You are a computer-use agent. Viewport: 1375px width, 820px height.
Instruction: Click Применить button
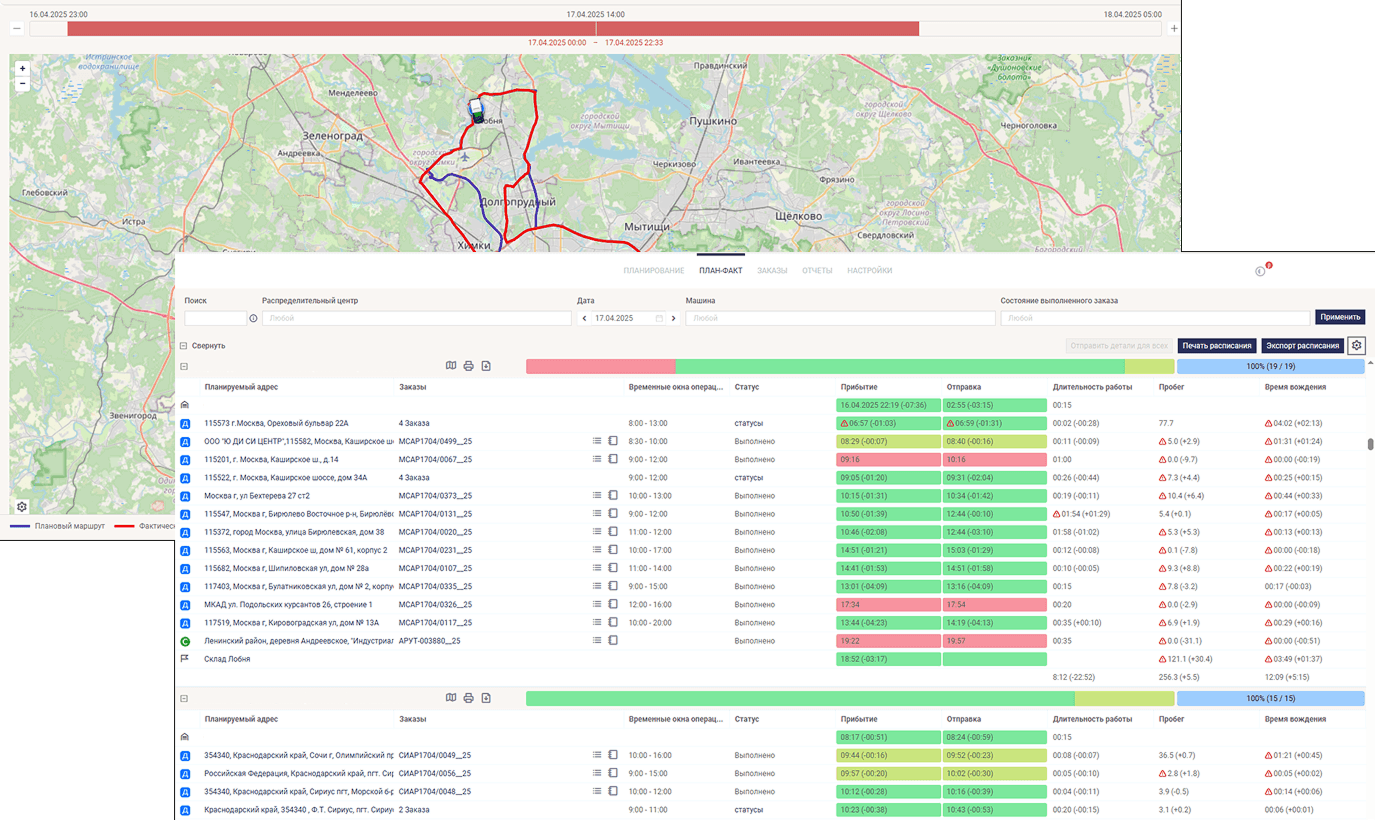pyautogui.click(x=1340, y=317)
